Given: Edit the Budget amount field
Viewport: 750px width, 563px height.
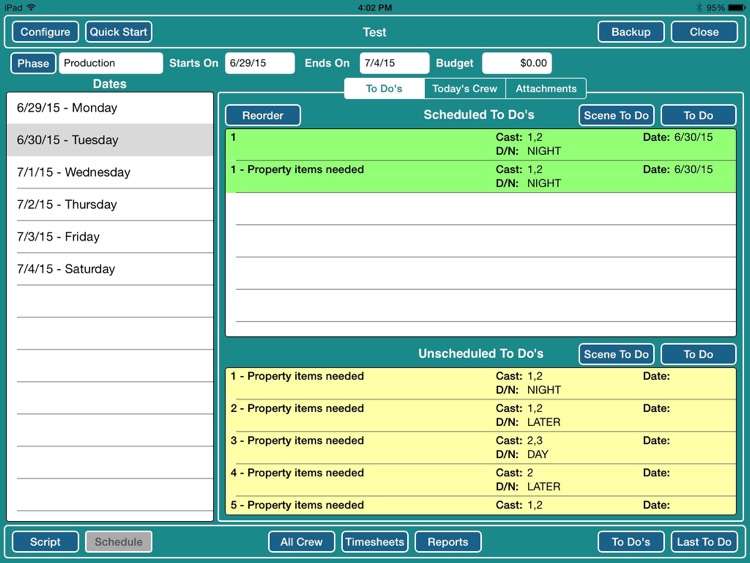Looking at the screenshot, I should [517, 63].
